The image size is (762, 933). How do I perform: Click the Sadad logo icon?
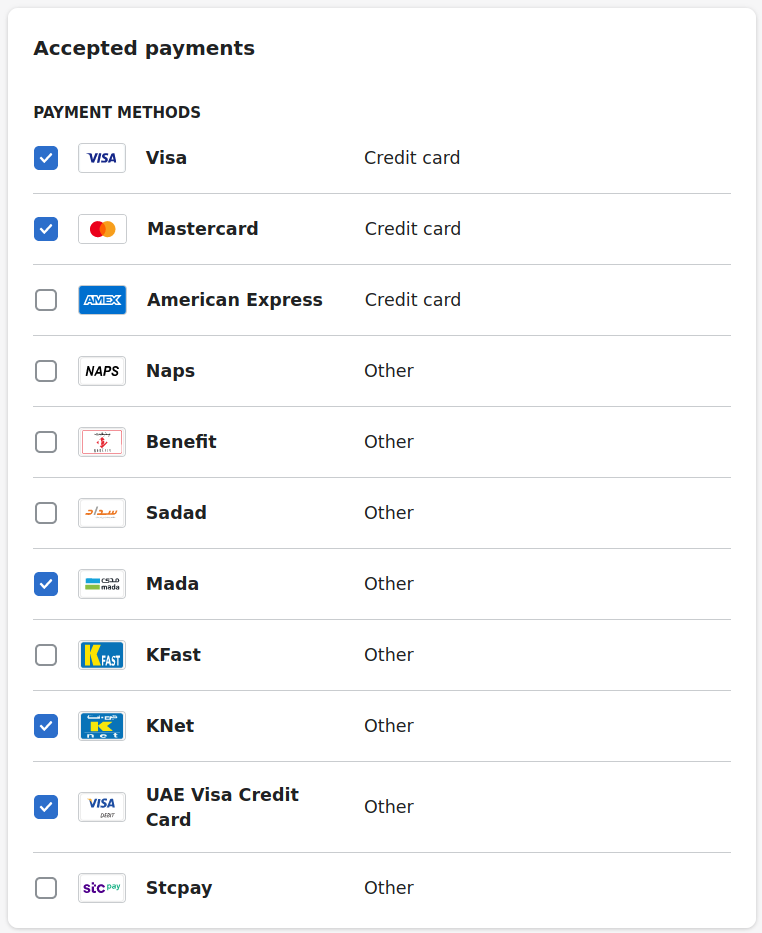(102, 513)
